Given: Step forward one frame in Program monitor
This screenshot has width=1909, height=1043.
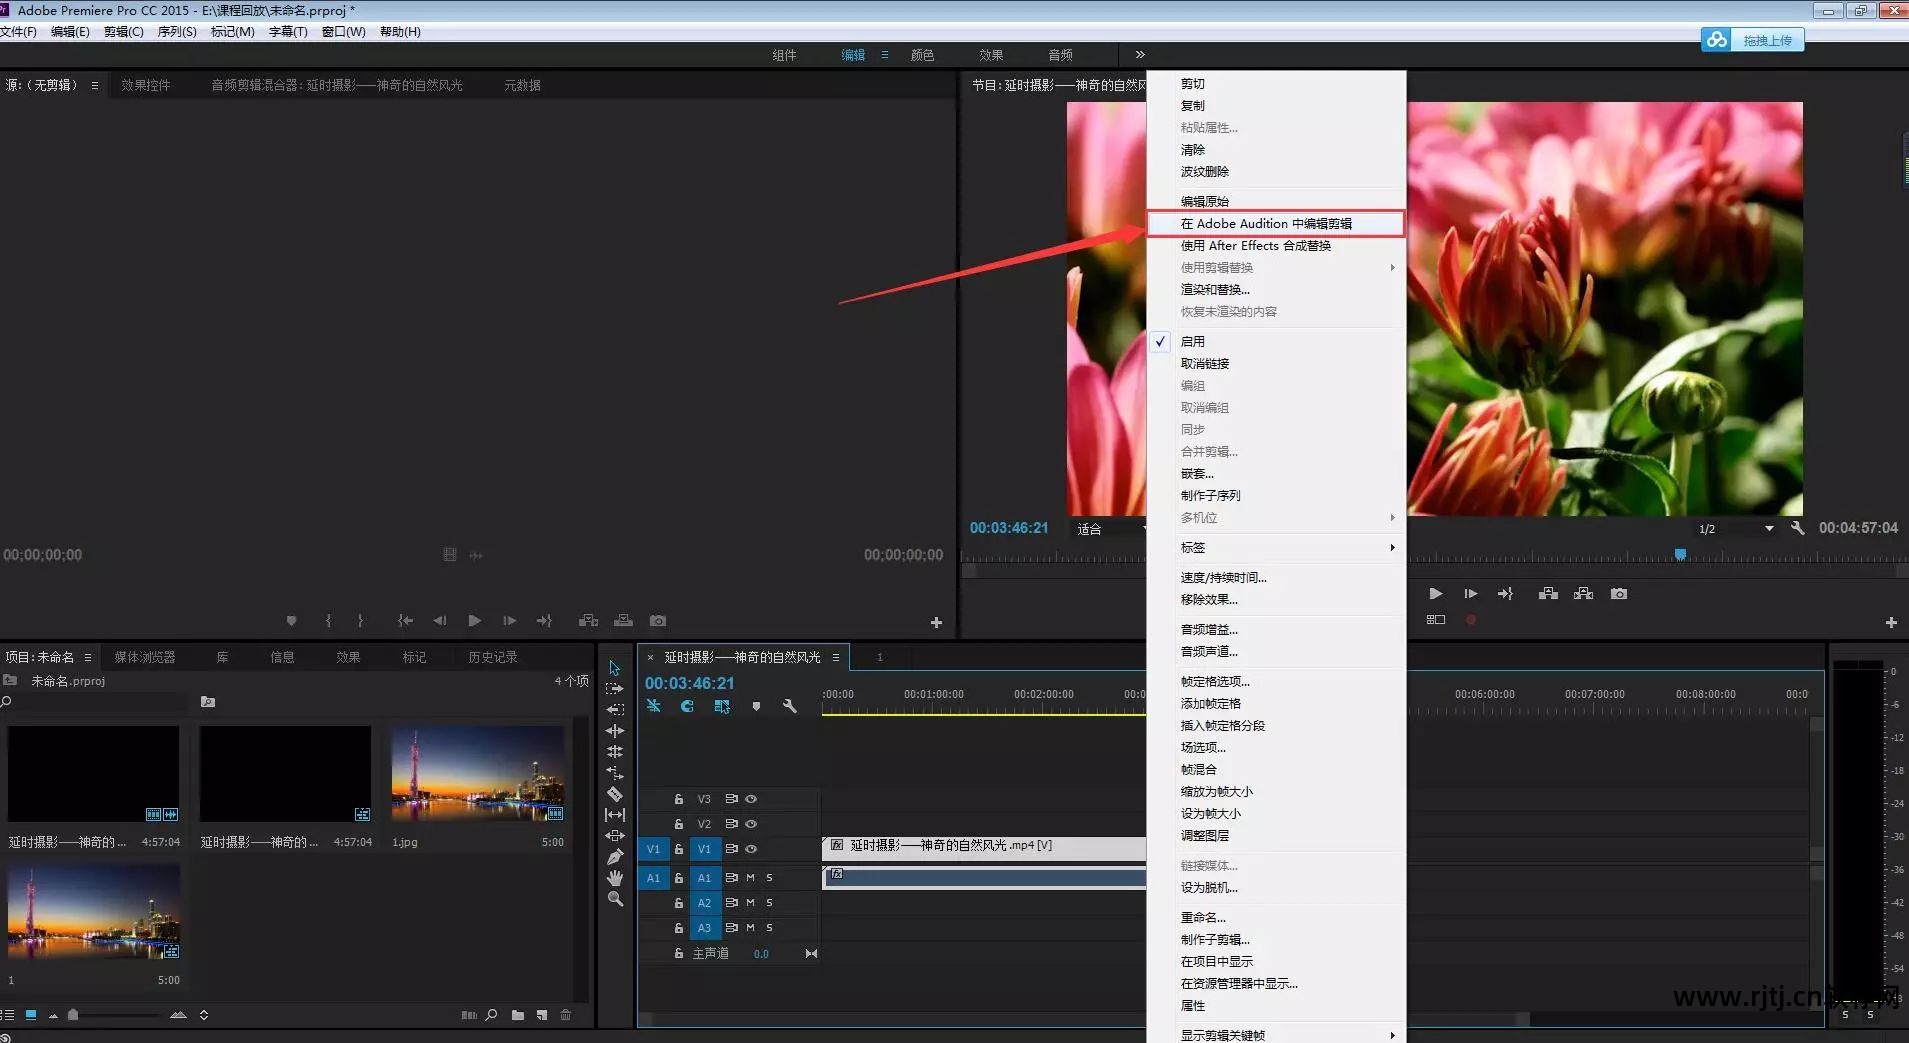Looking at the screenshot, I should click(x=1470, y=594).
